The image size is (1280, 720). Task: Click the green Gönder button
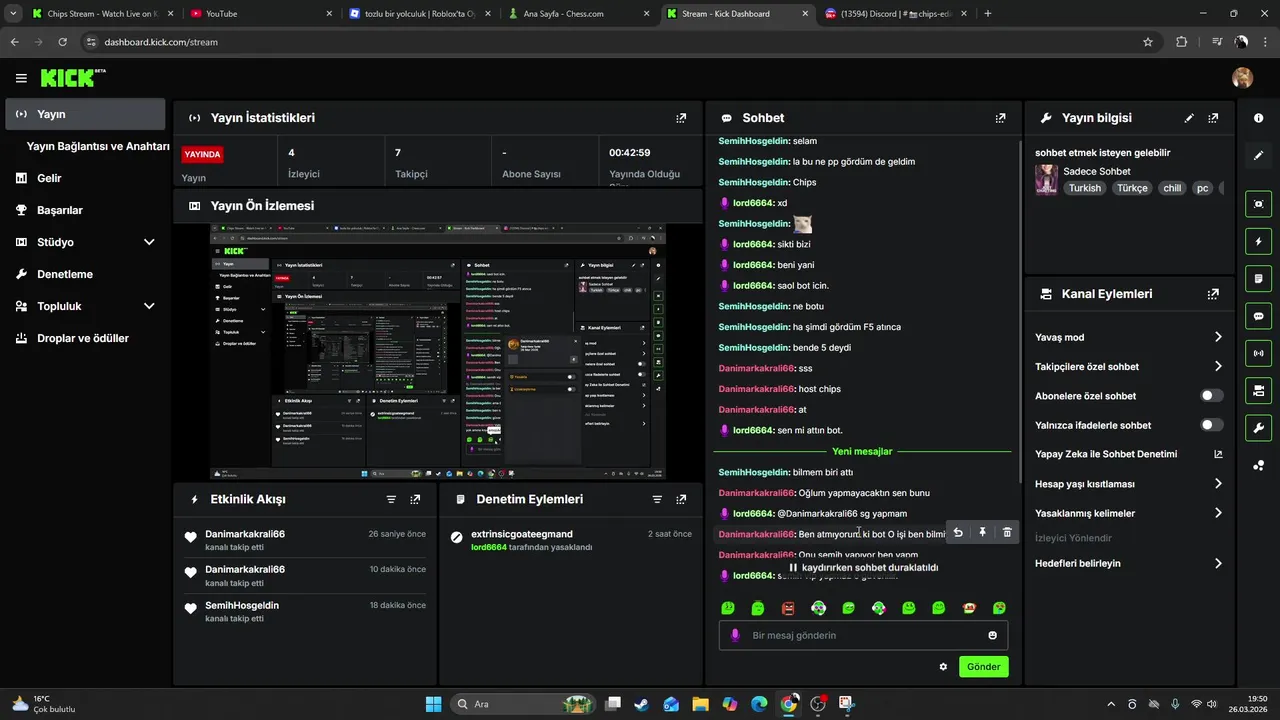point(984,666)
